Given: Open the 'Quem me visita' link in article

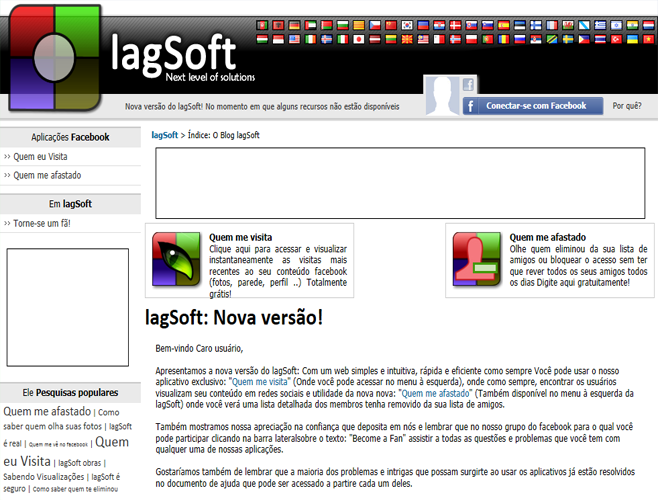Looking at the screenshot, I should (x=260, y=382).
